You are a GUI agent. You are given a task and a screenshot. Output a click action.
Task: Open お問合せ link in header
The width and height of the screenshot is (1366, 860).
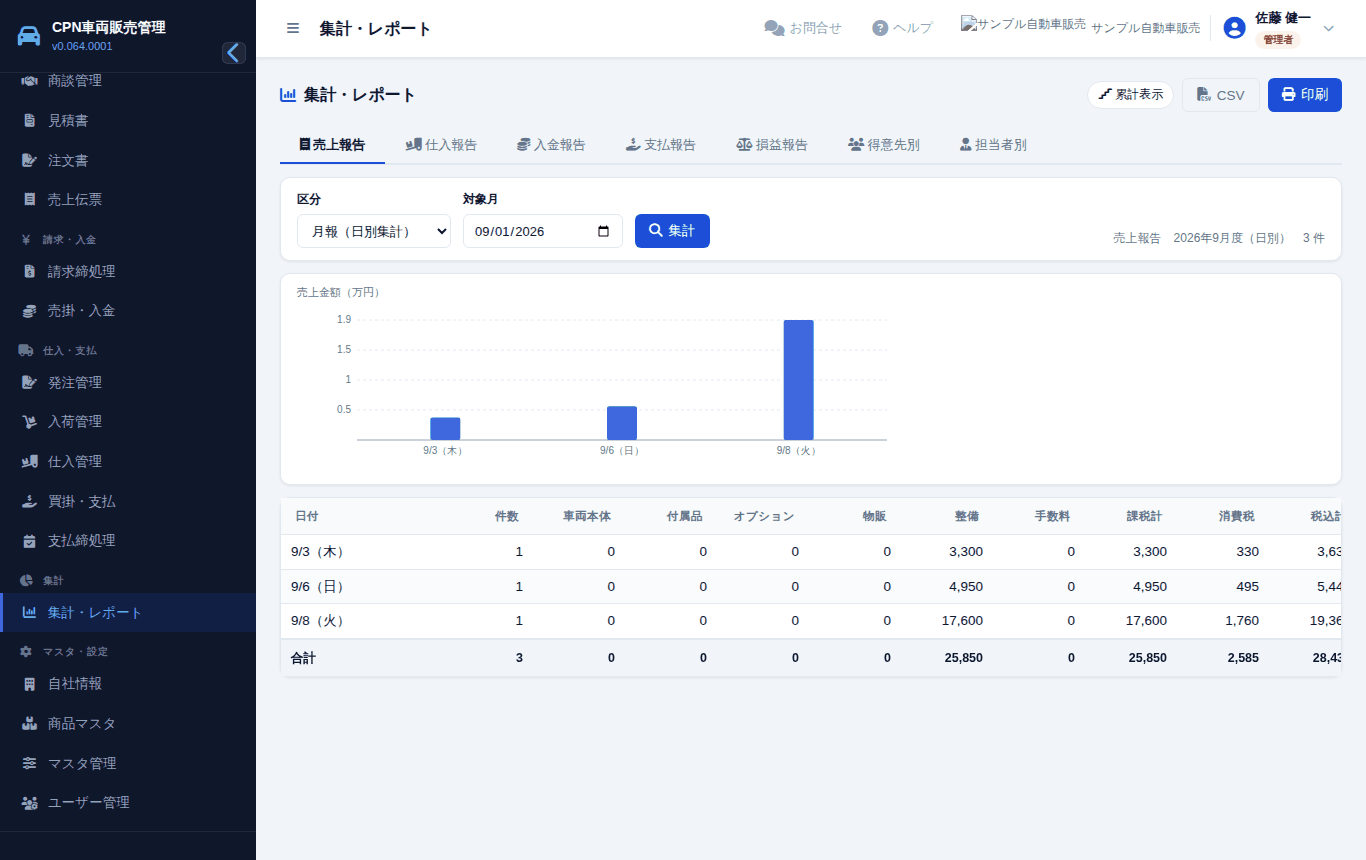click(803, 28)
